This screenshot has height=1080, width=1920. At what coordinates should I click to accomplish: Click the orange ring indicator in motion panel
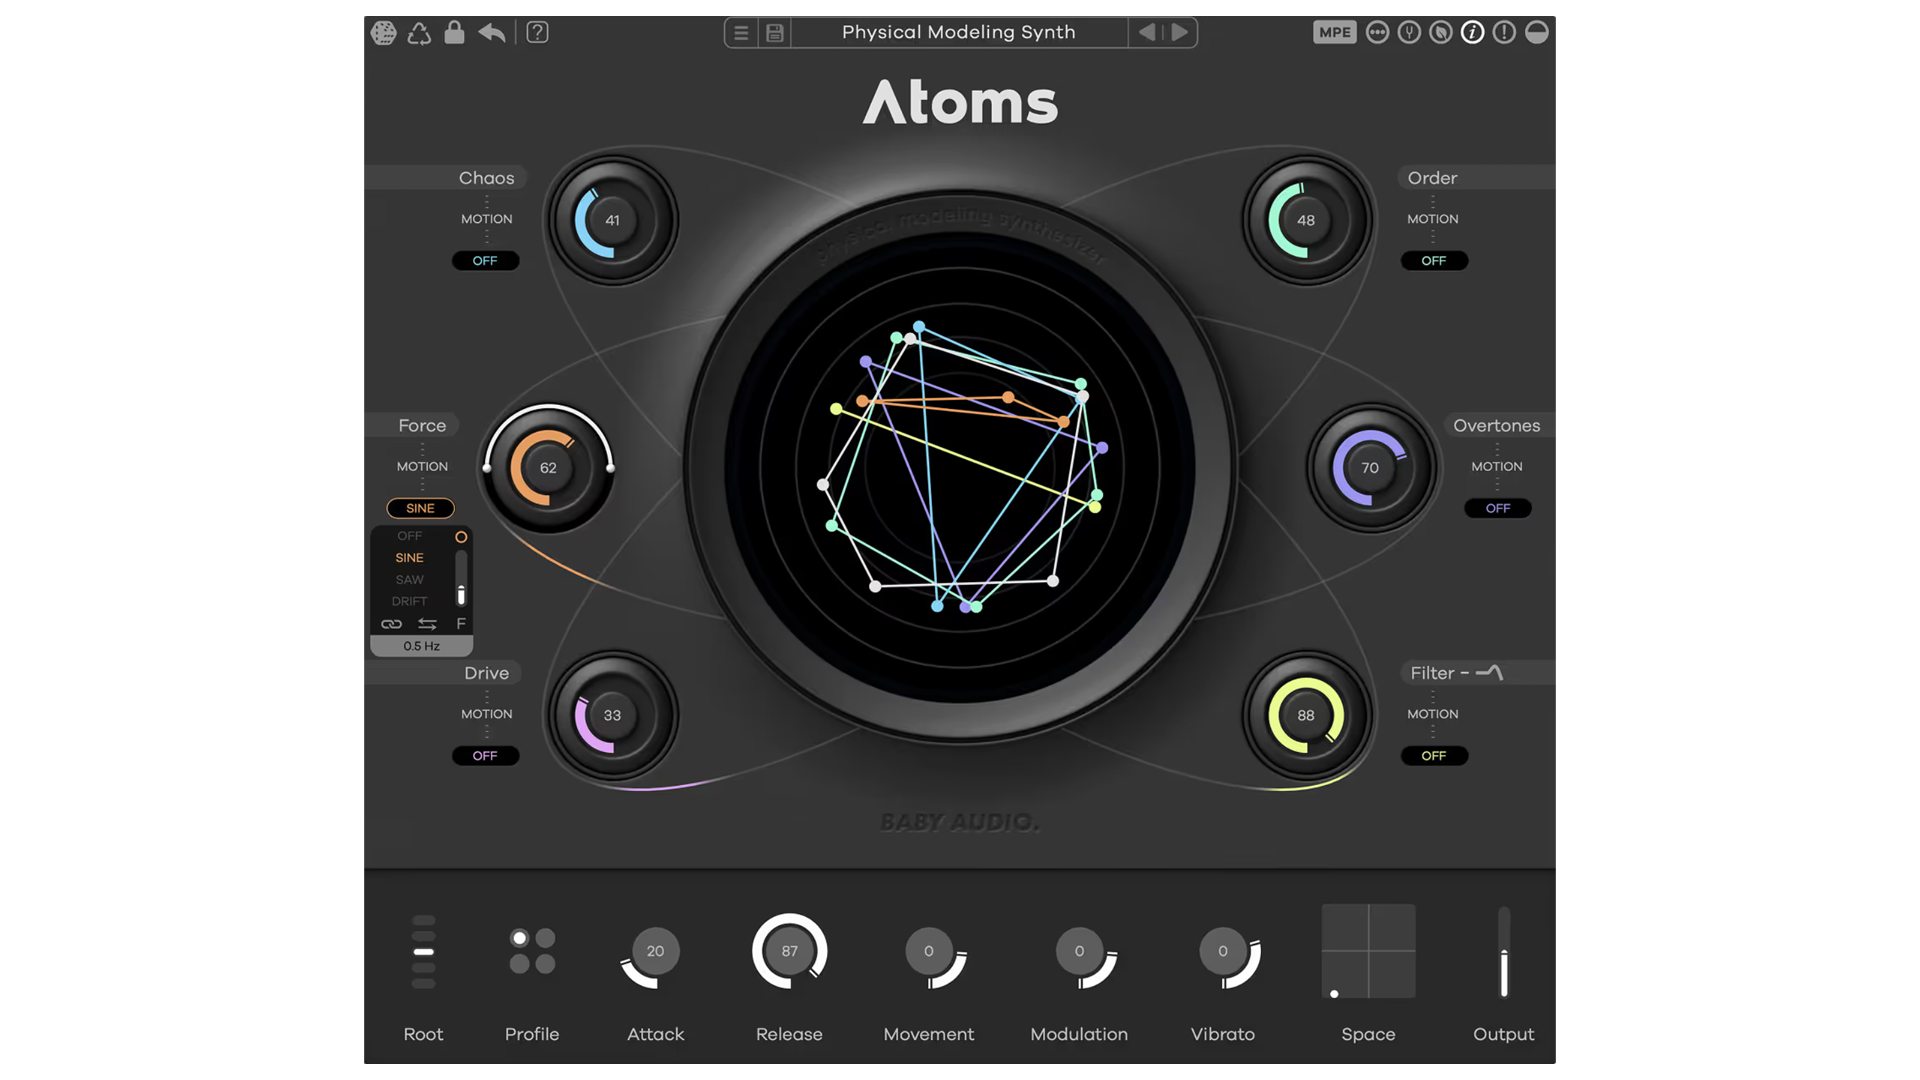(461, 537)
